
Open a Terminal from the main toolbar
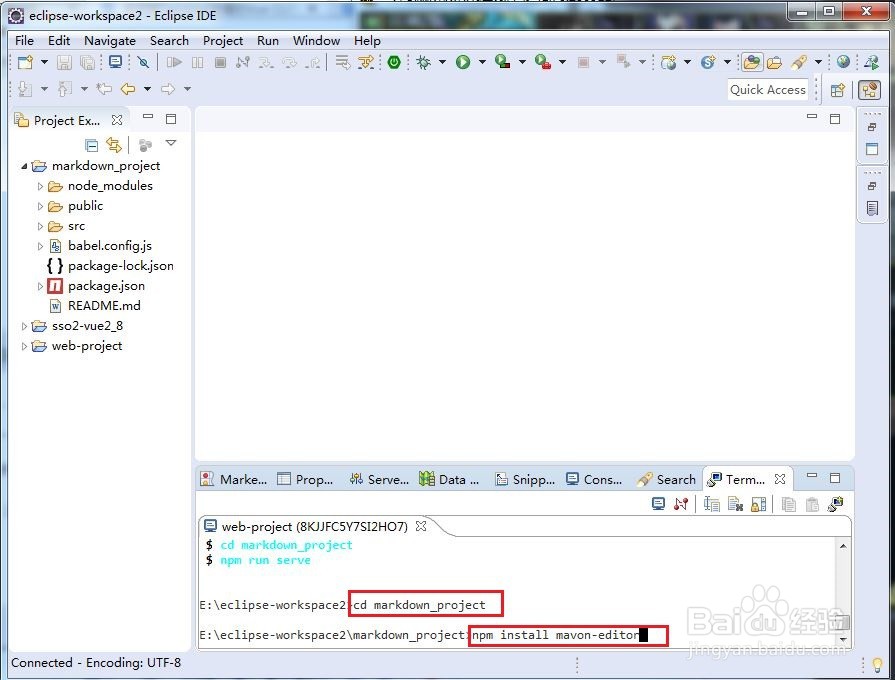point(115,62)
